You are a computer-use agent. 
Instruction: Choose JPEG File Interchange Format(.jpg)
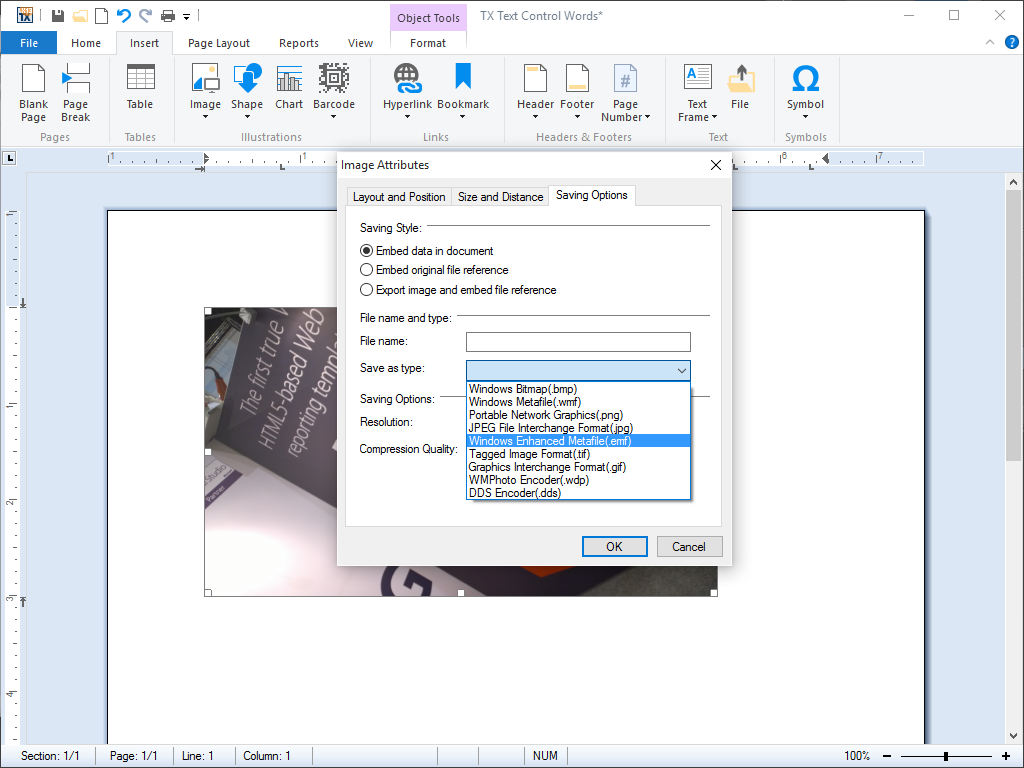tap(550, 428)
